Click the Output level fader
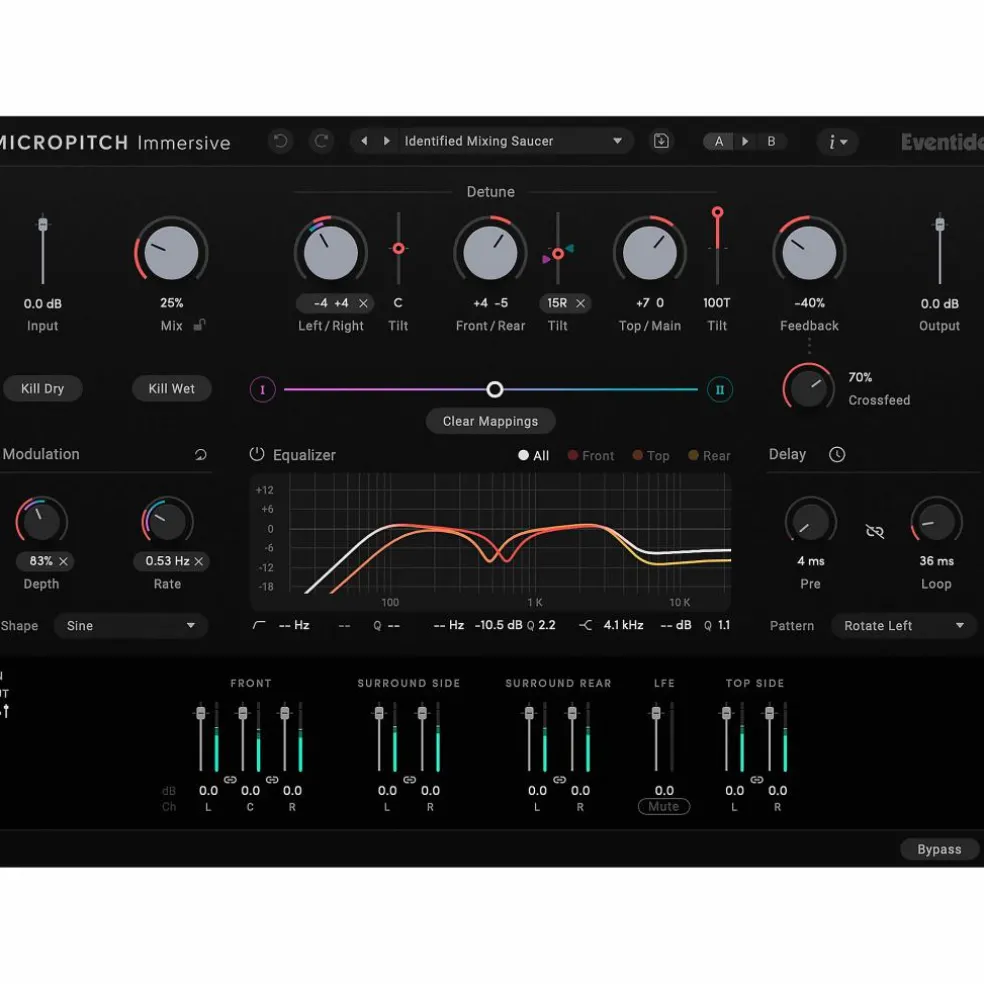 939,224
